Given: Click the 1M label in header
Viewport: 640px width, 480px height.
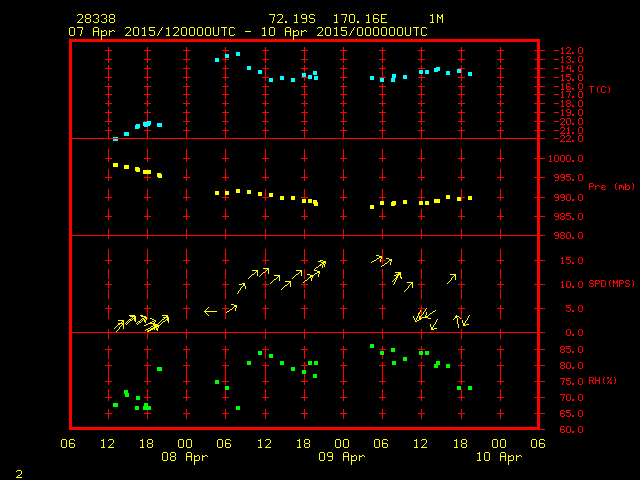Looking at the screenshot, I should [x=436, y=19].
